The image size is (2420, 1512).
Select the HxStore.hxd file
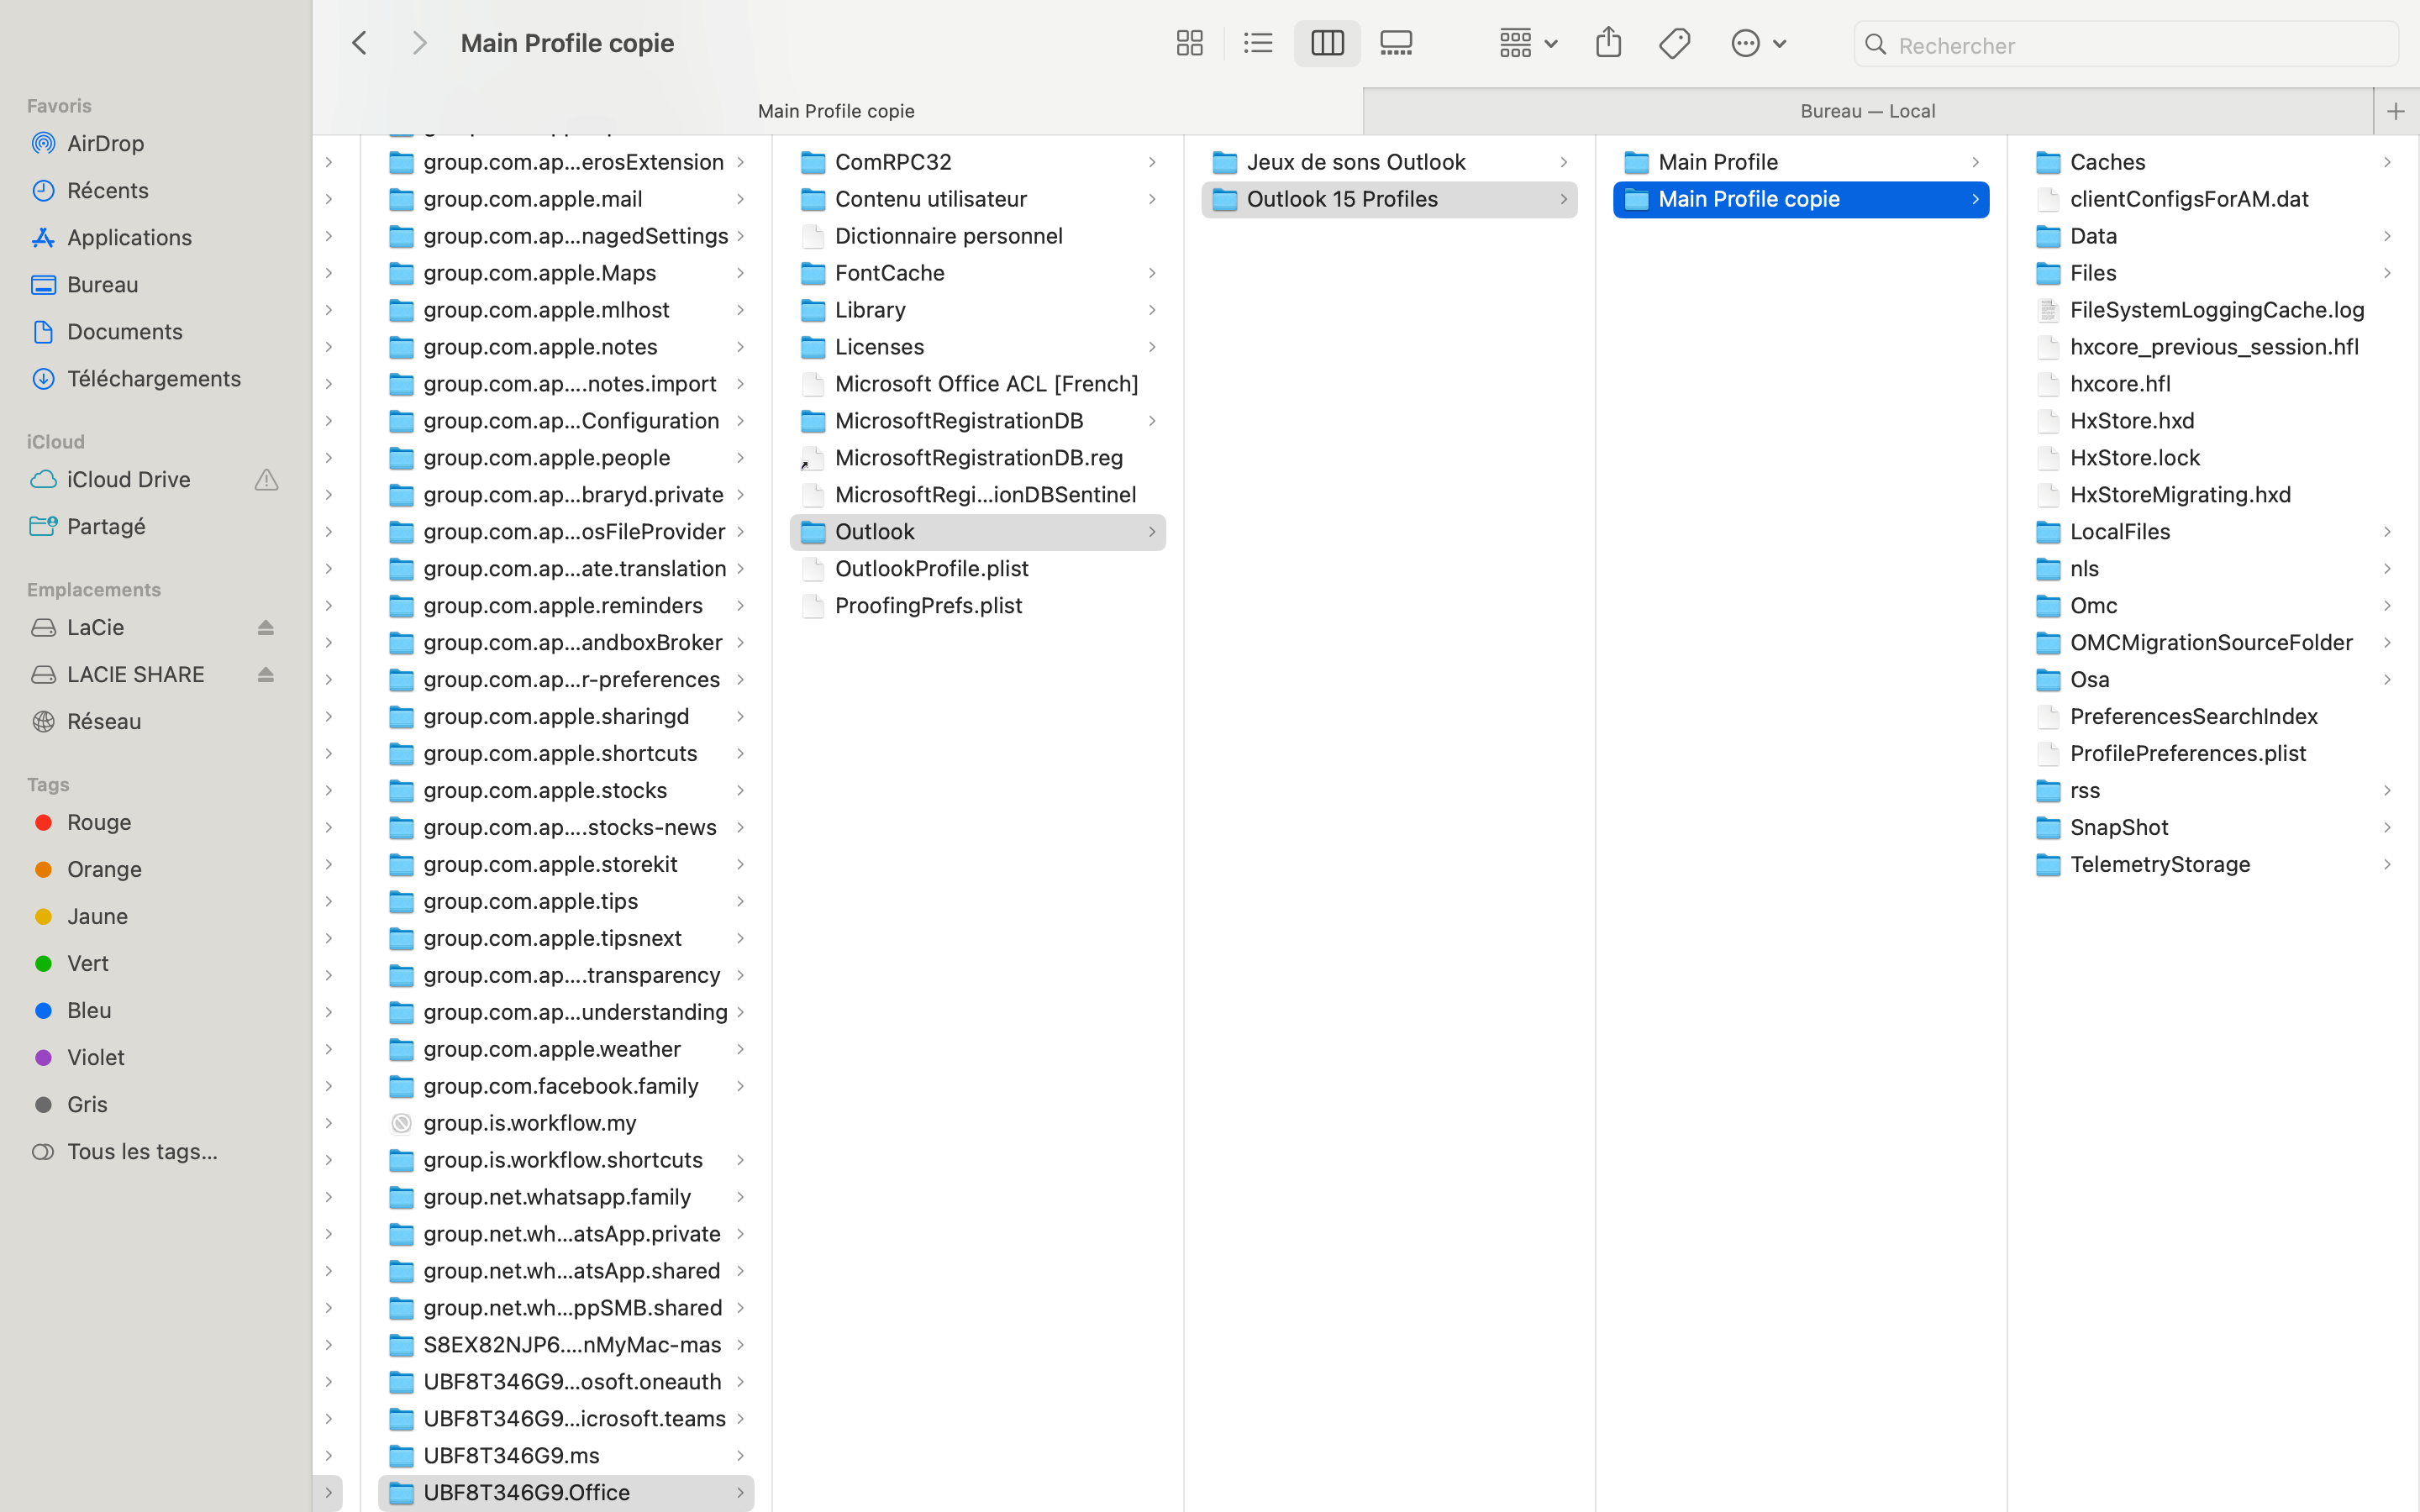click(x=2131, y=420)
